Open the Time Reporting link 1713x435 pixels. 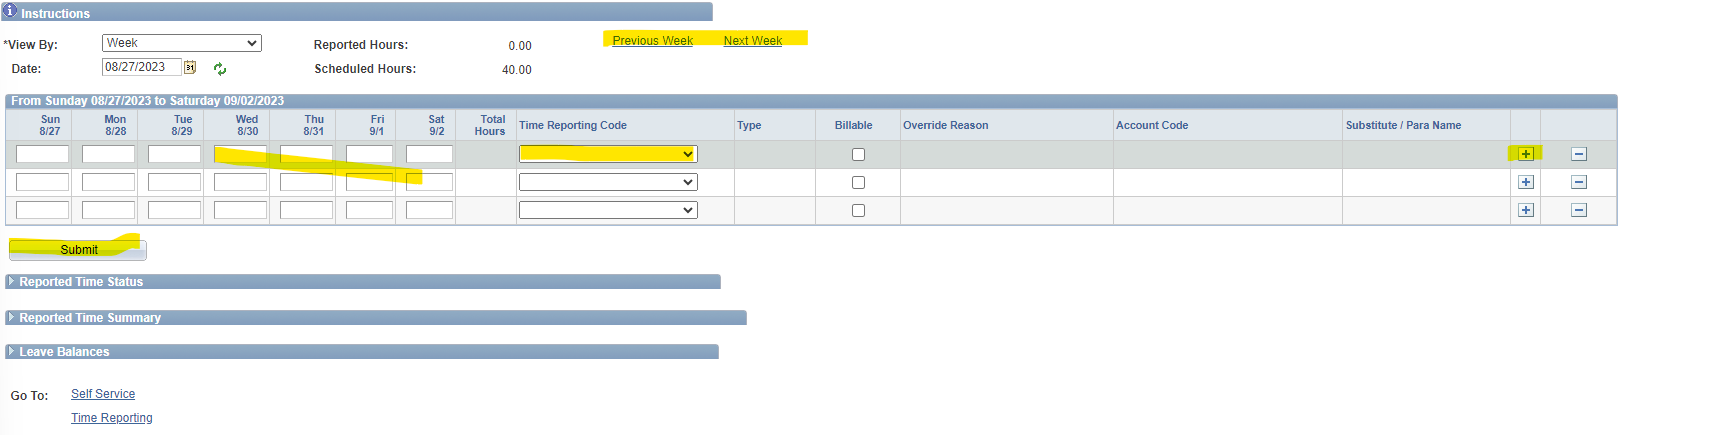point(112,418)
